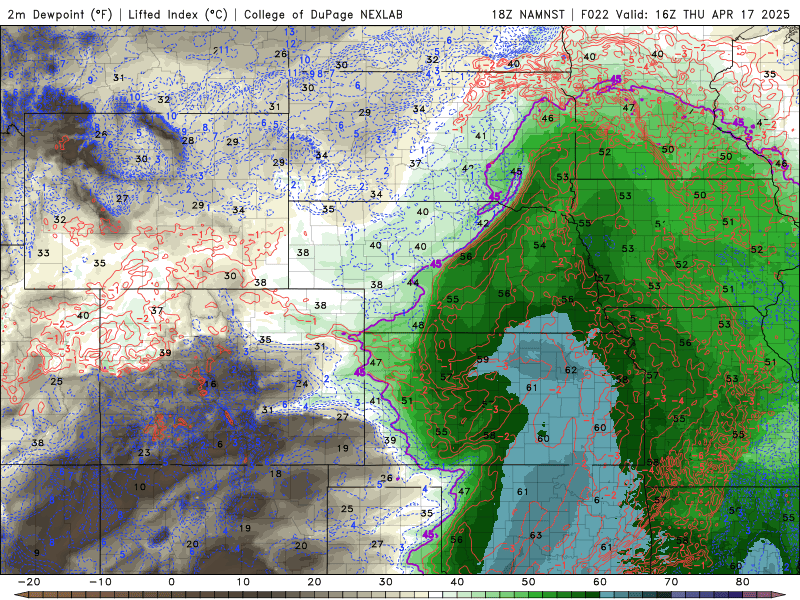Click the dewpoint value 33 on the map
The image size is (800, 600).
pos(43,253)
